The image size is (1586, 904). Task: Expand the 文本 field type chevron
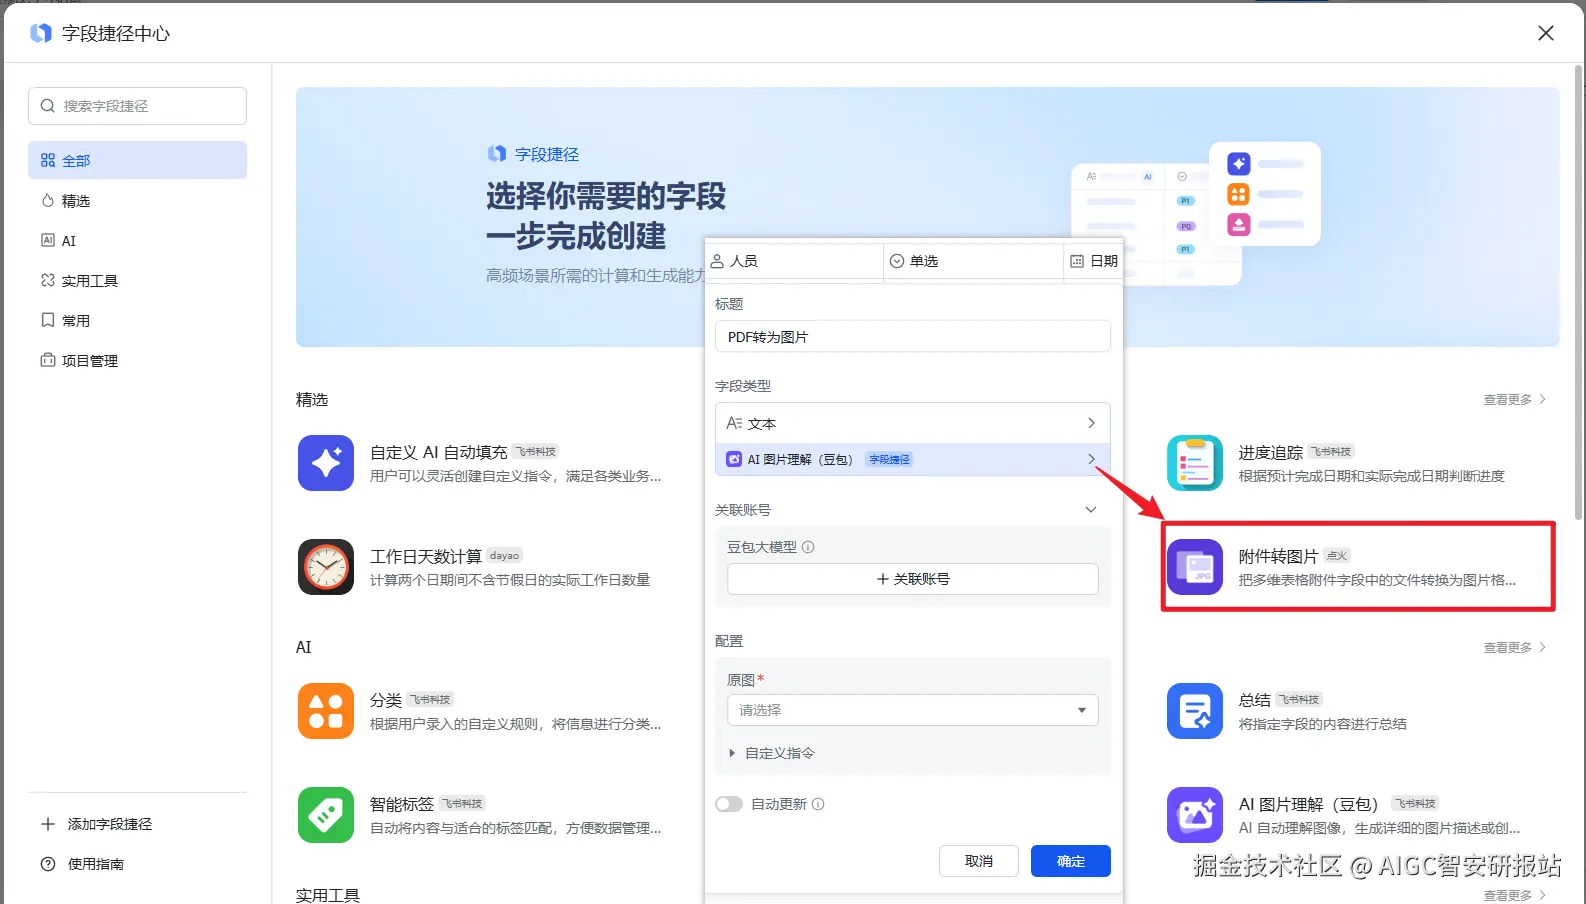point(1091,423)
